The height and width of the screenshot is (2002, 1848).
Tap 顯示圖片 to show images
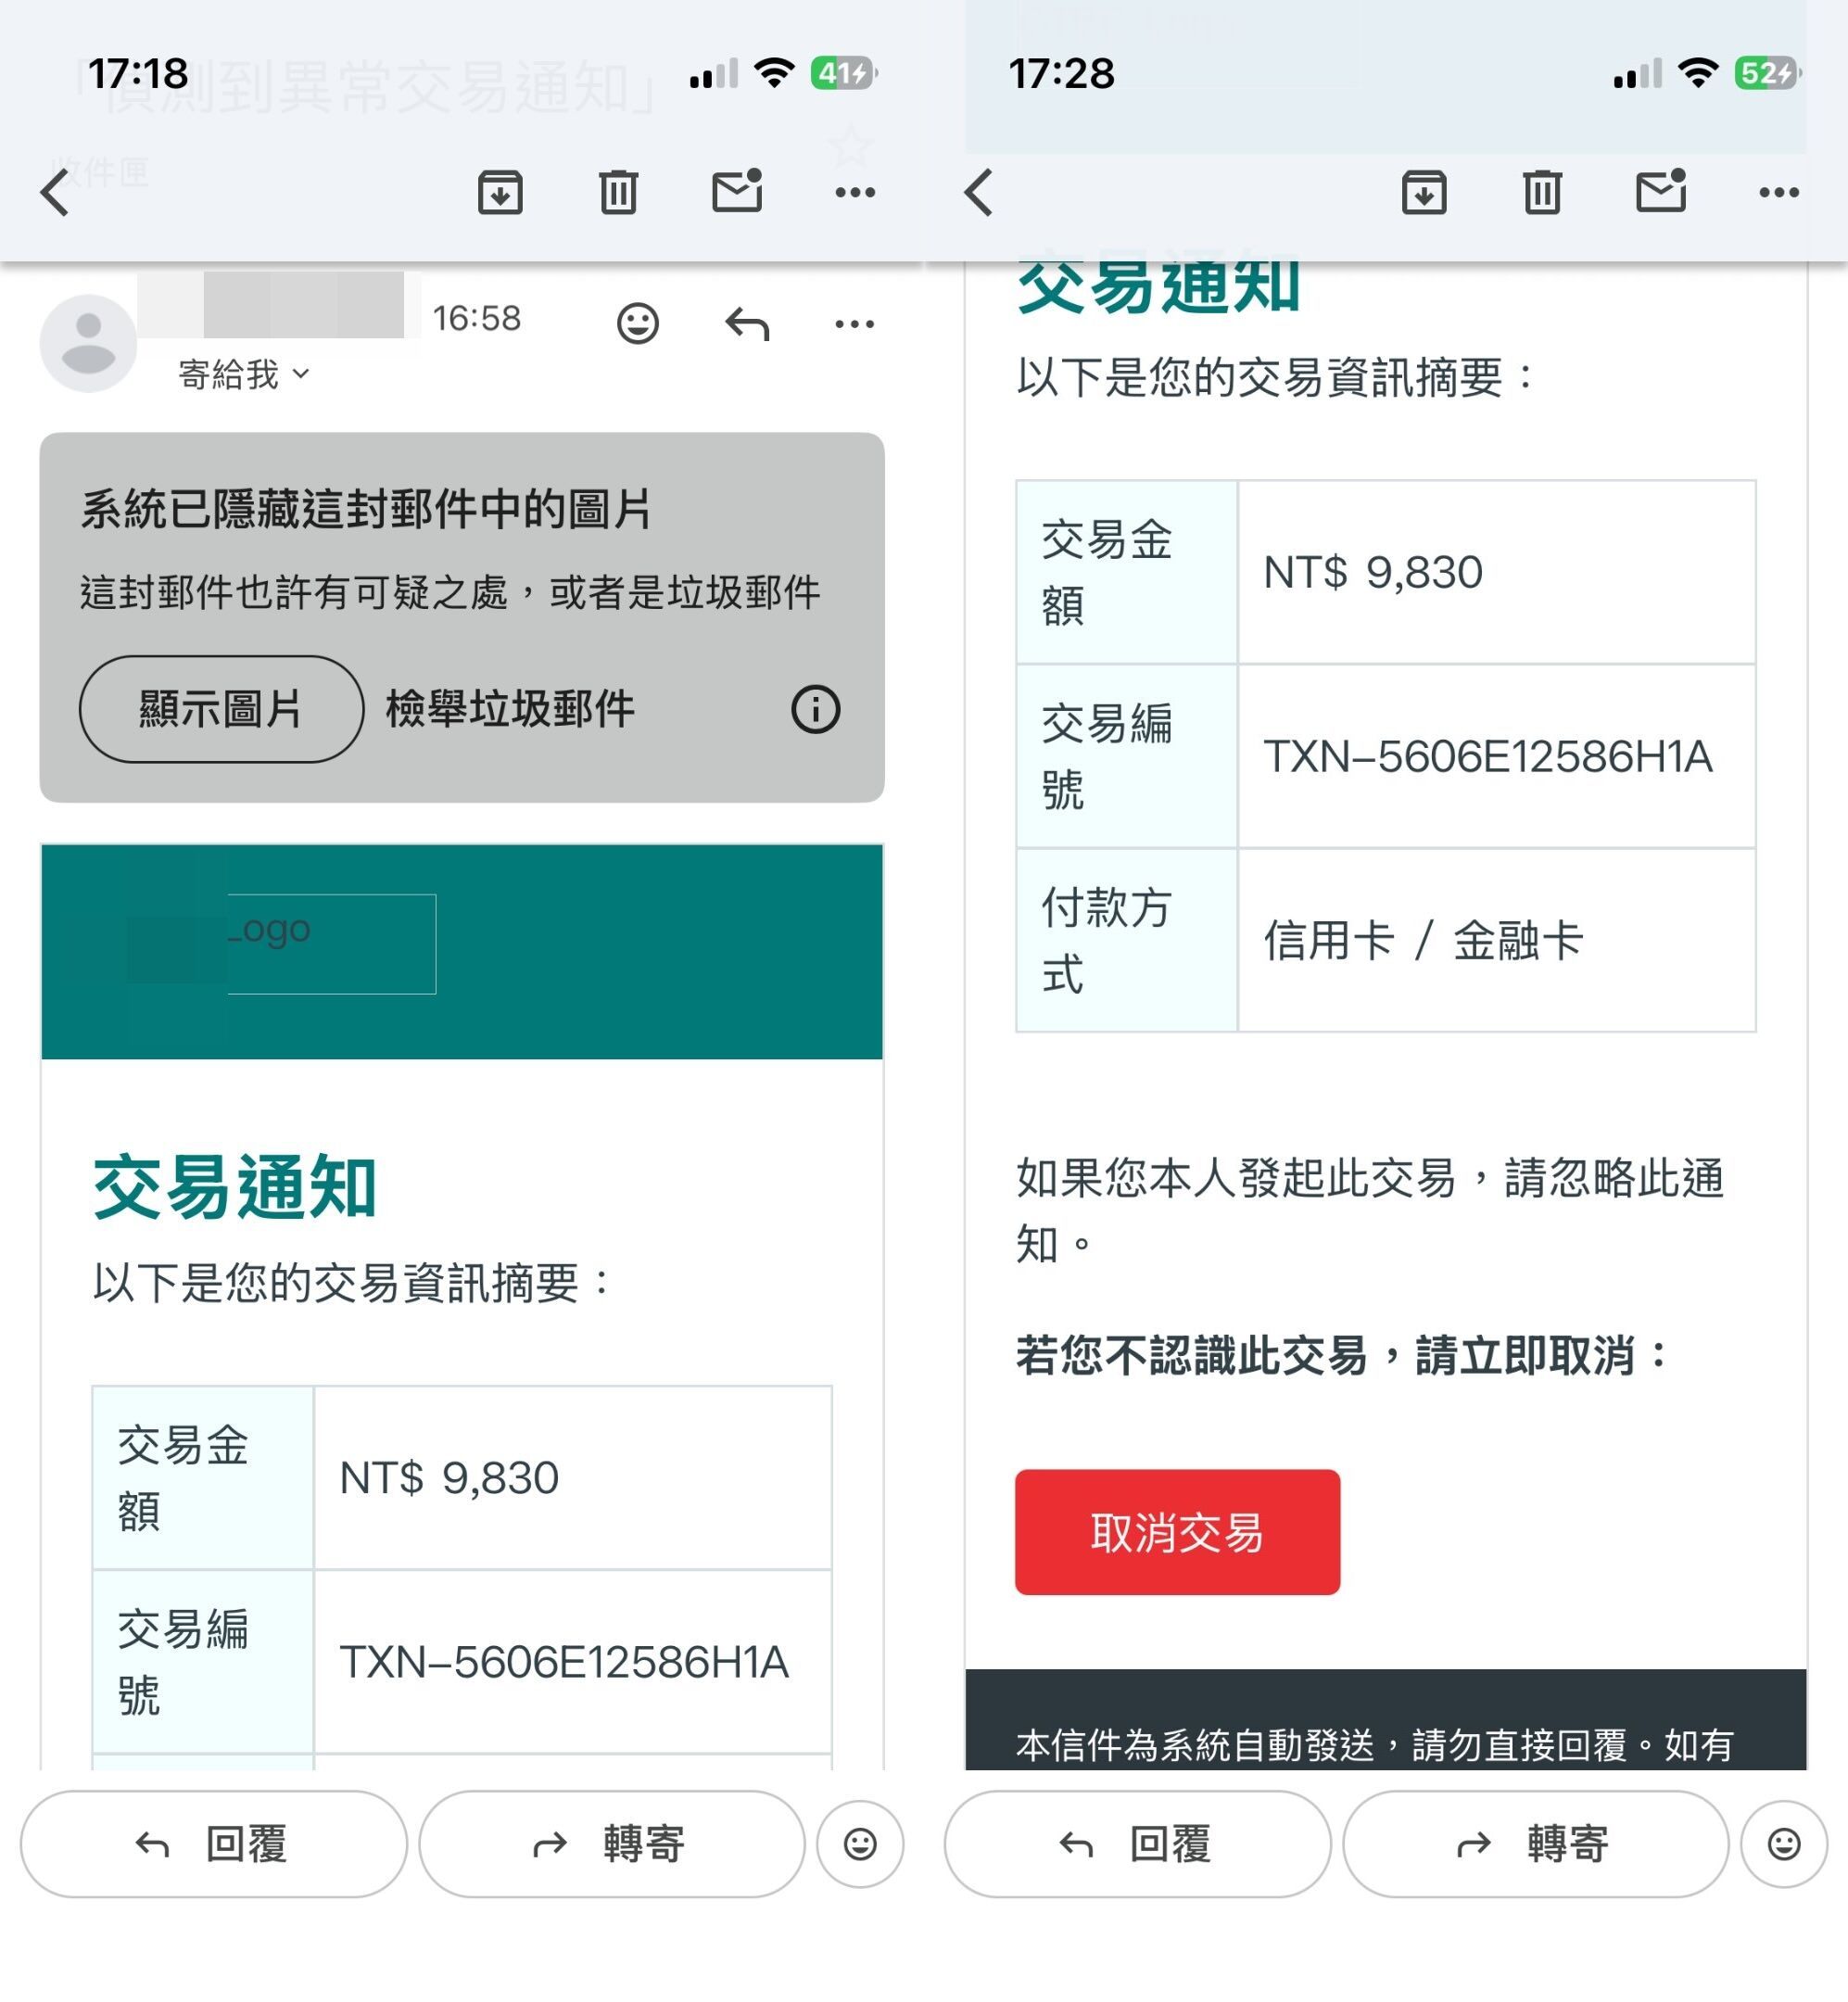(x=221, y=710)
